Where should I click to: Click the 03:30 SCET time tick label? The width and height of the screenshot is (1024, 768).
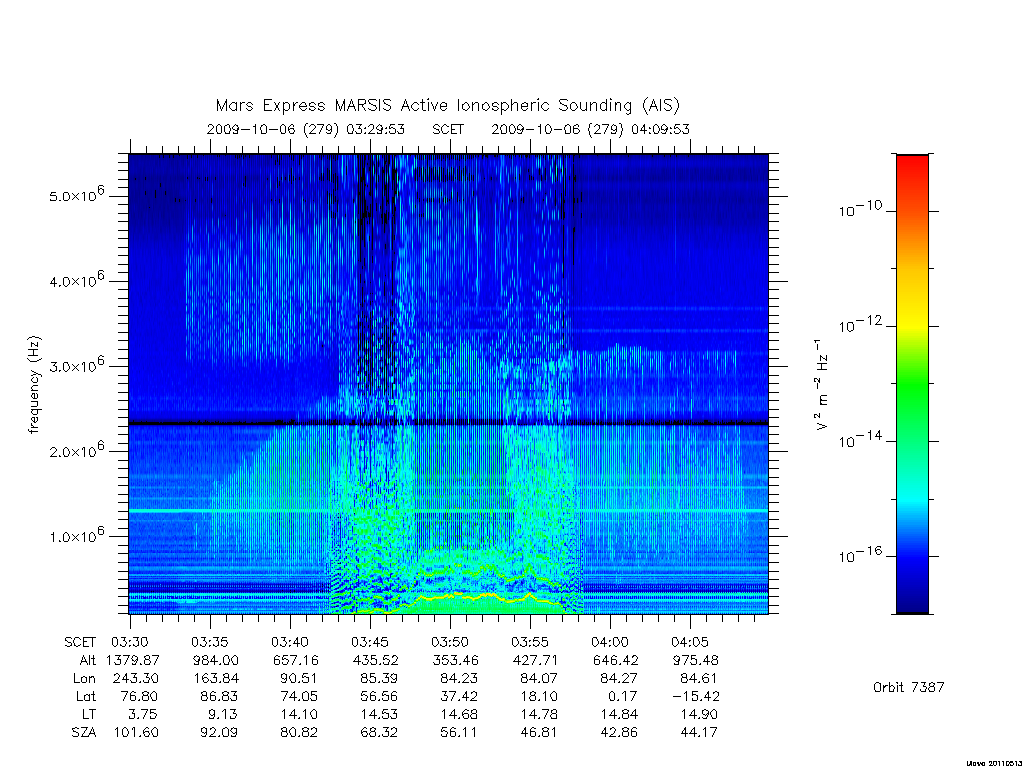point(130,642)
